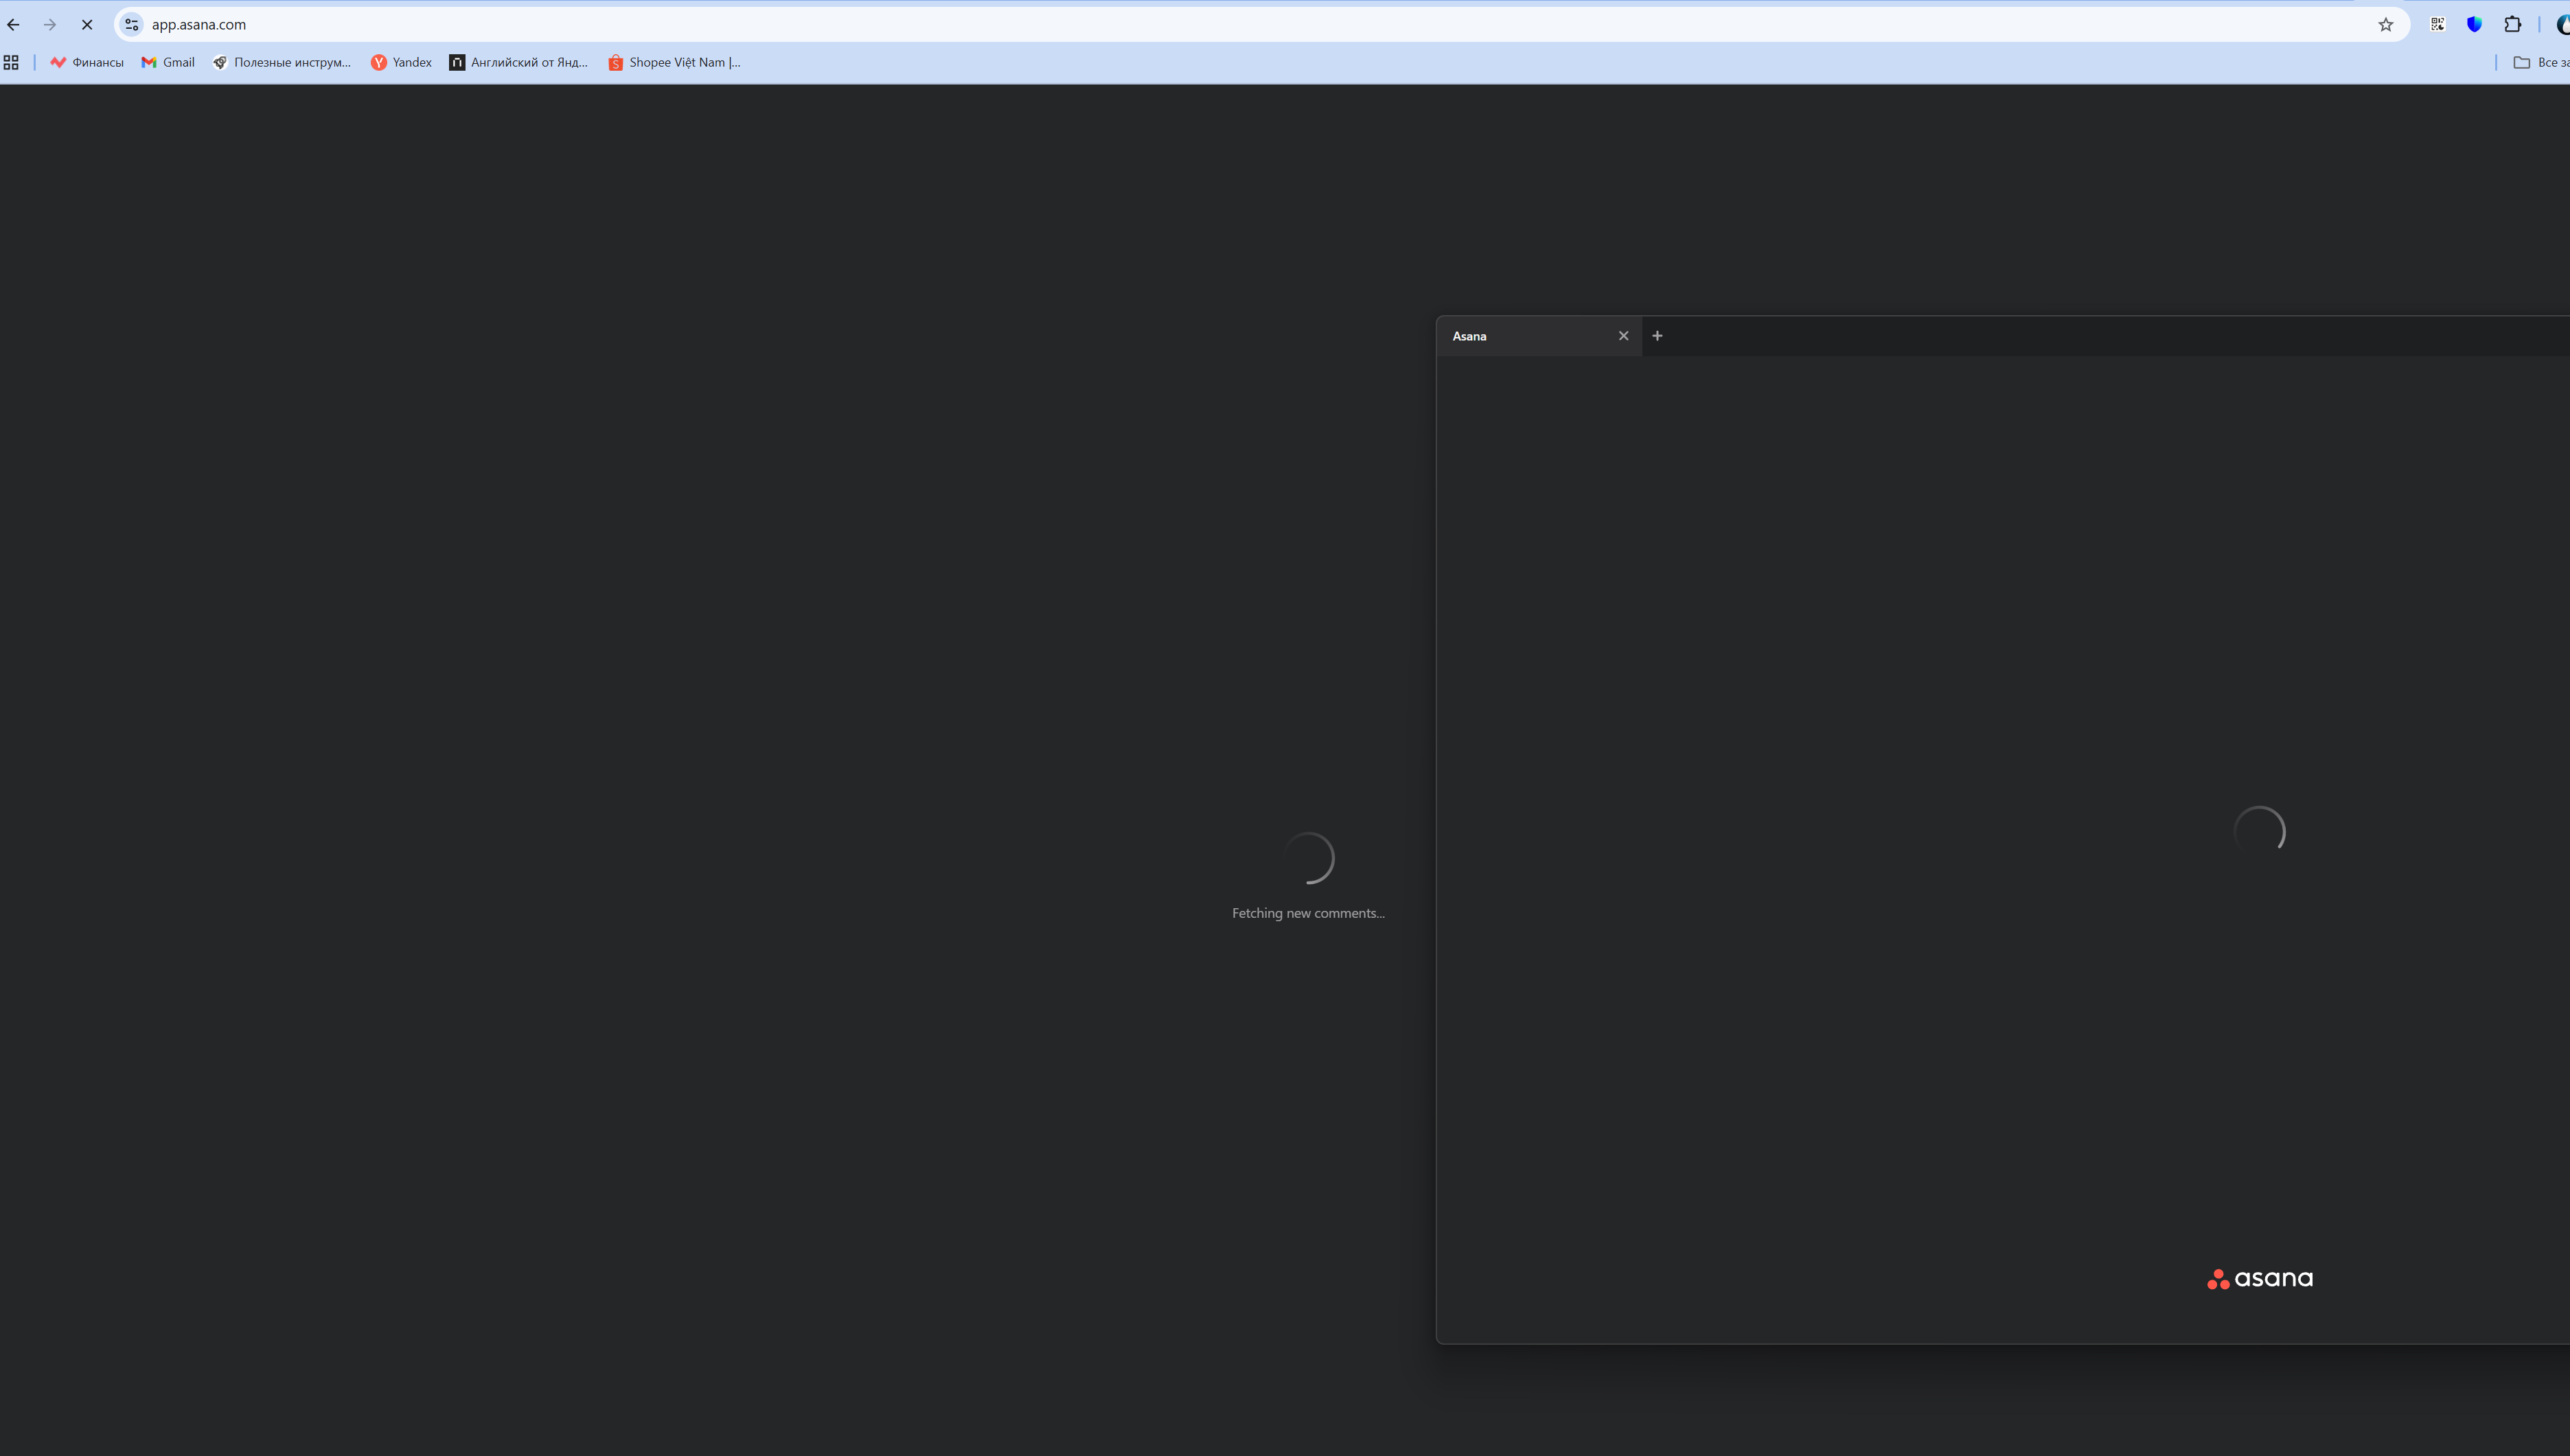
Task: Open the Полезные инструм... bookmark
Action: point(281,62)
